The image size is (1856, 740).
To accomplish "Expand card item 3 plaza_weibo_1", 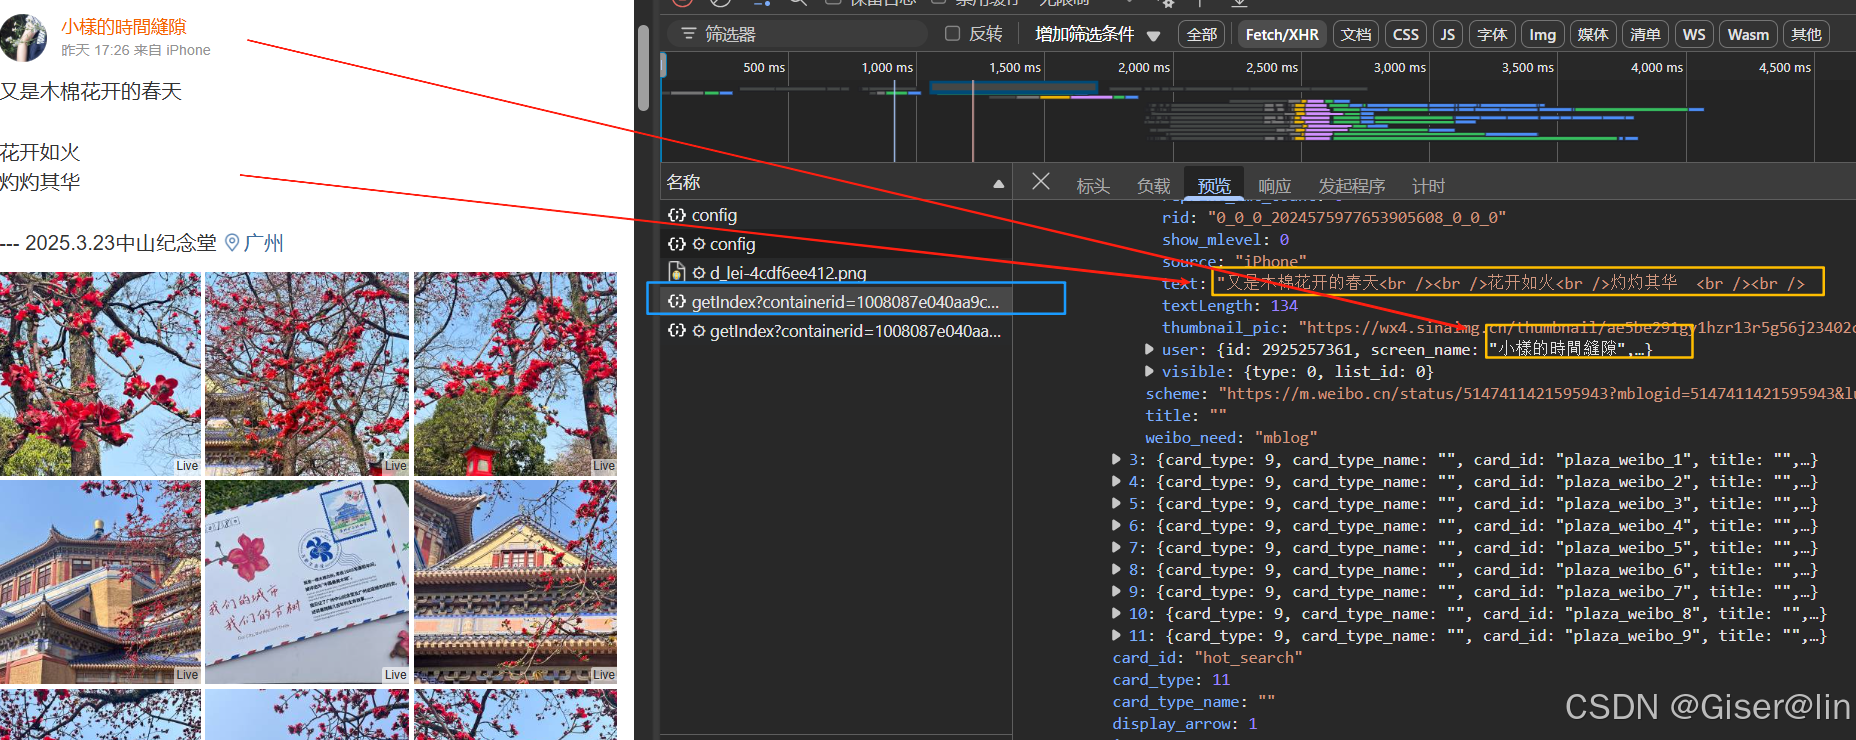I will [1116, 459].
